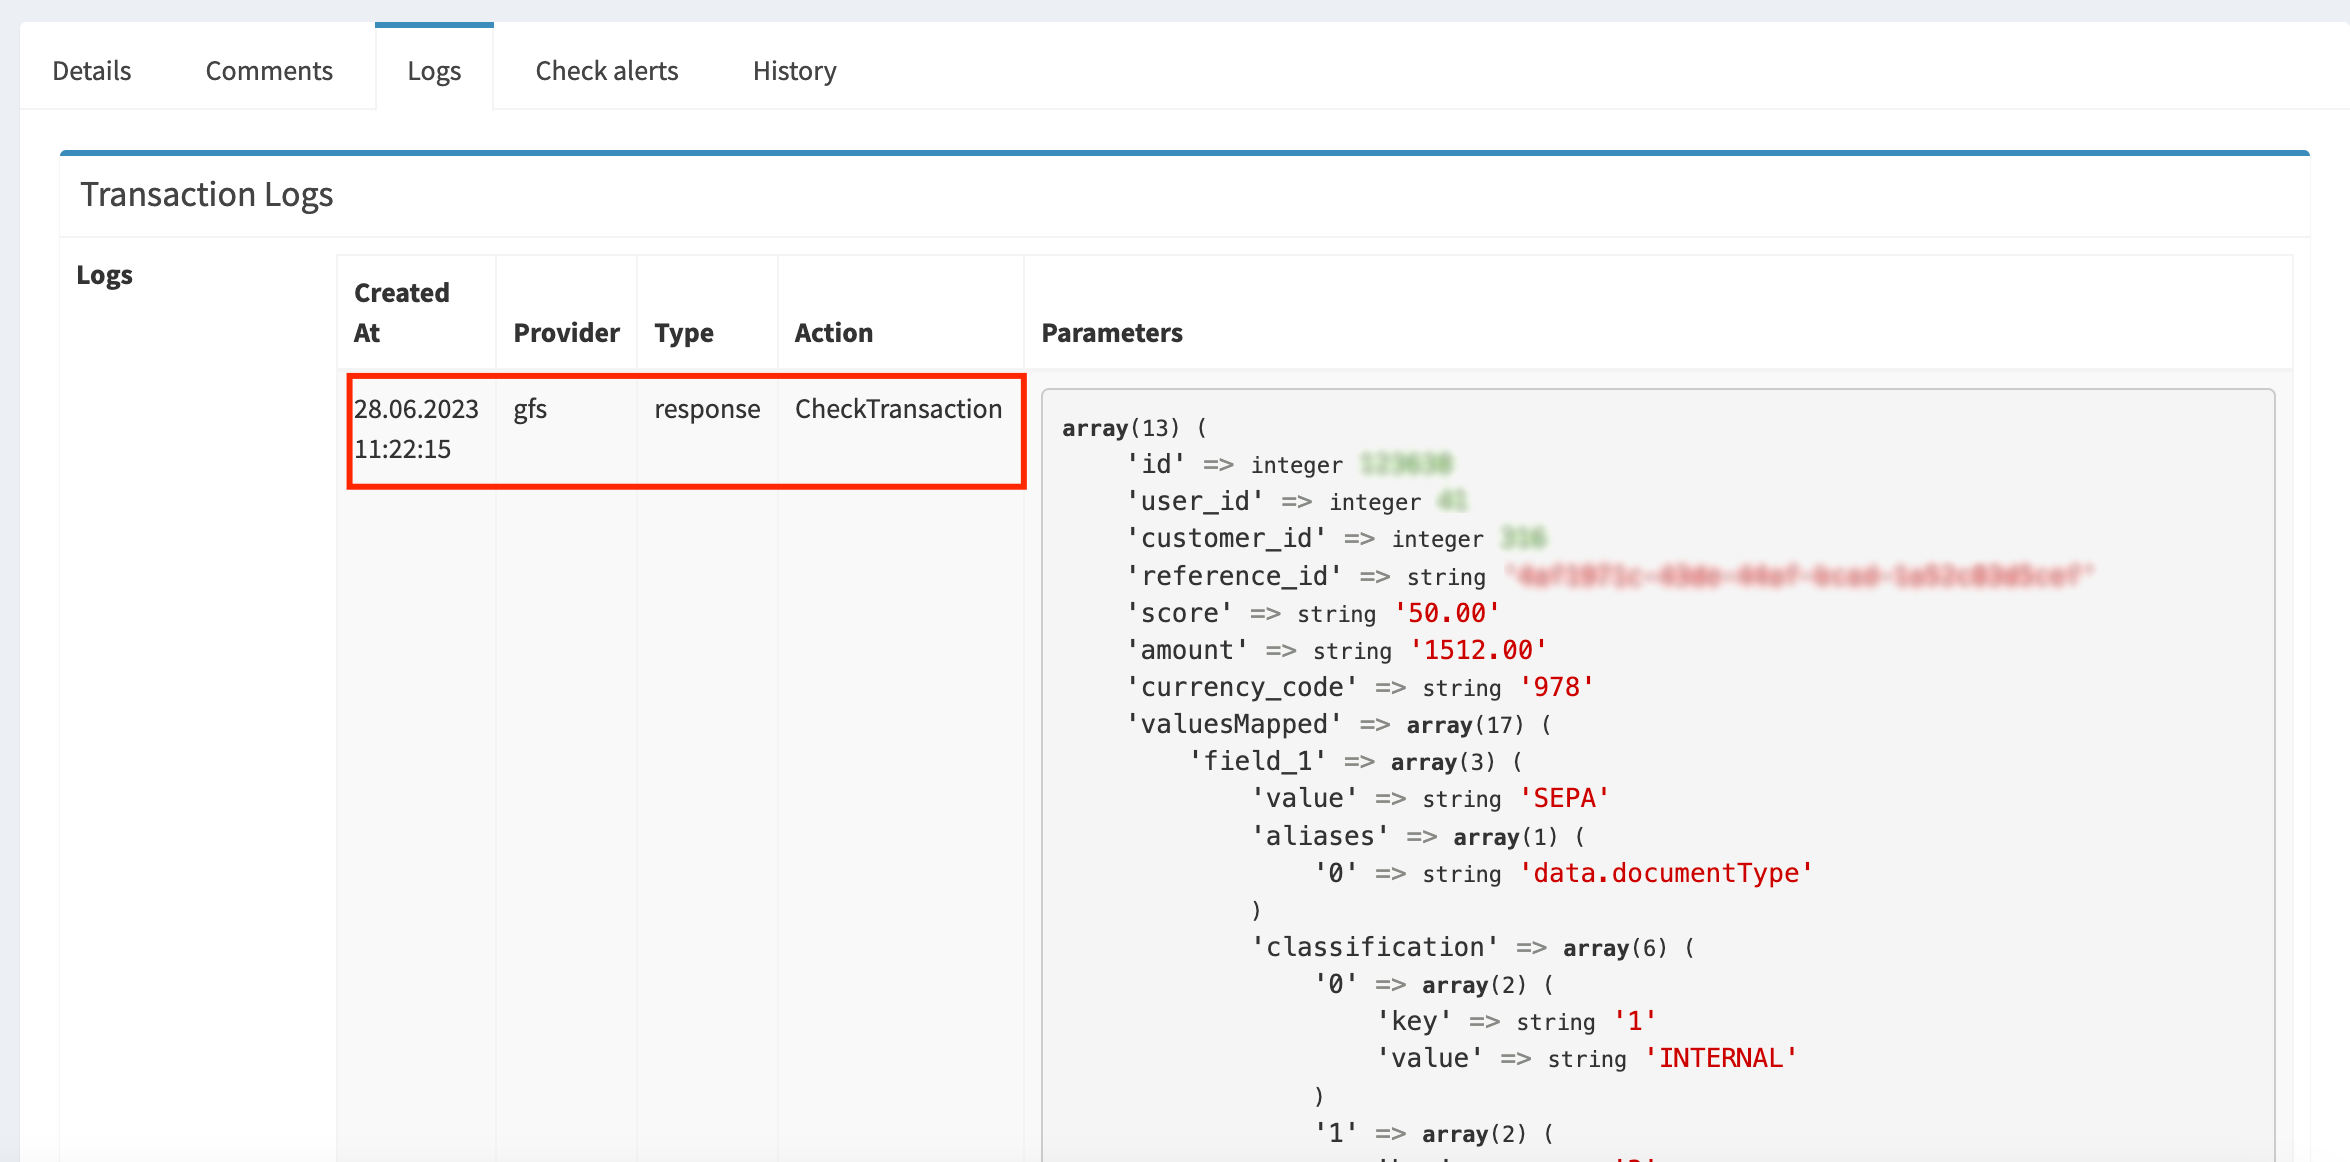Go to the History tab

(x=794, y=71)
